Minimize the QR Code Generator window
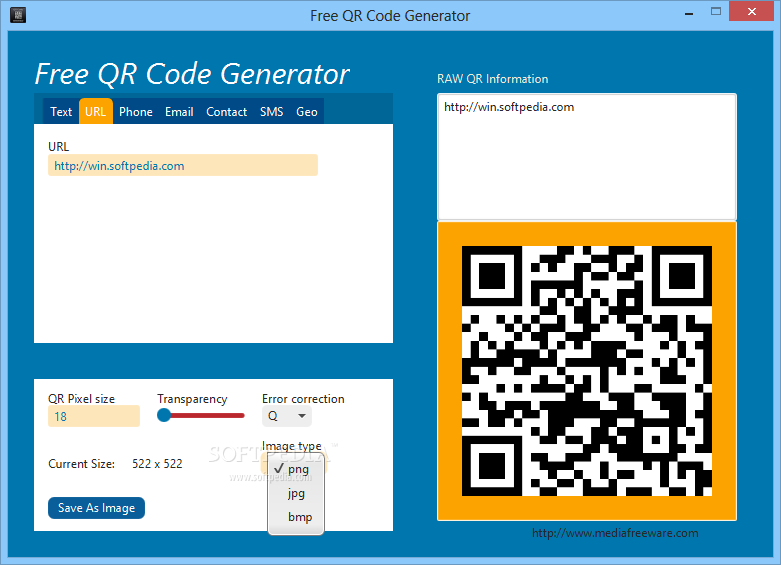This screenshot has width=781, height=565. pyautogui.click(x=689, y=12)
